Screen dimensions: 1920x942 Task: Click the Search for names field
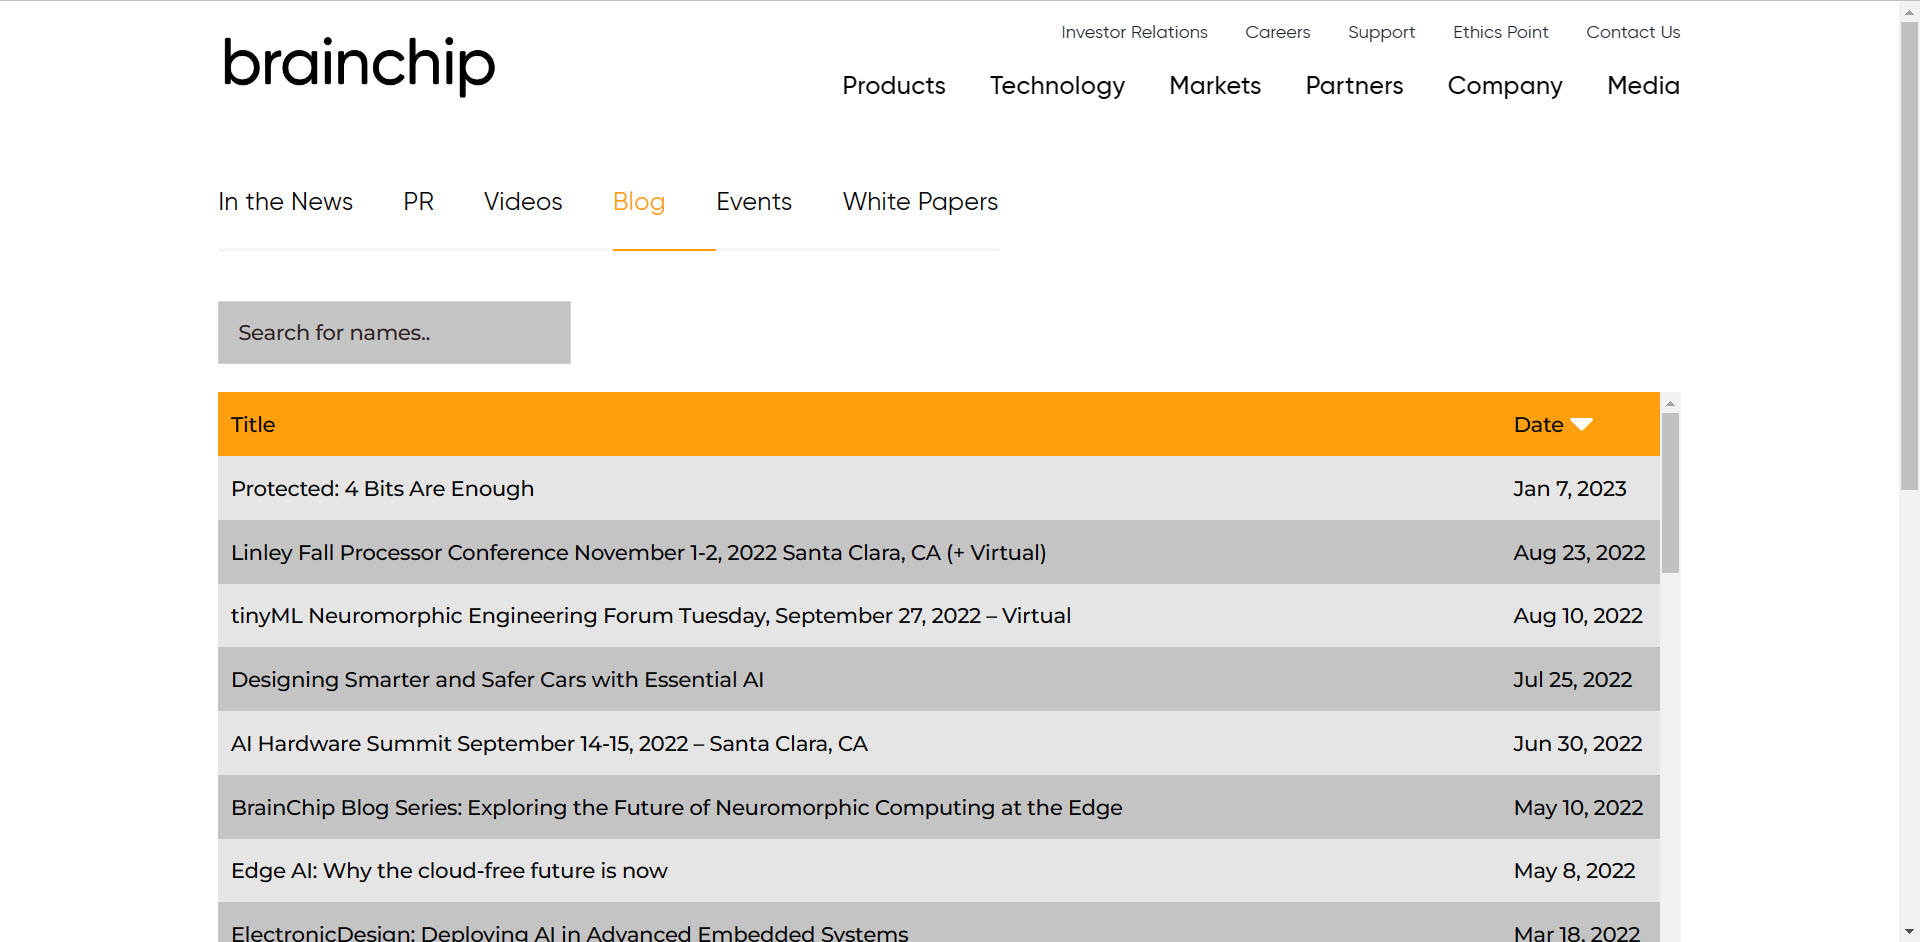click(x=394, y=333)
